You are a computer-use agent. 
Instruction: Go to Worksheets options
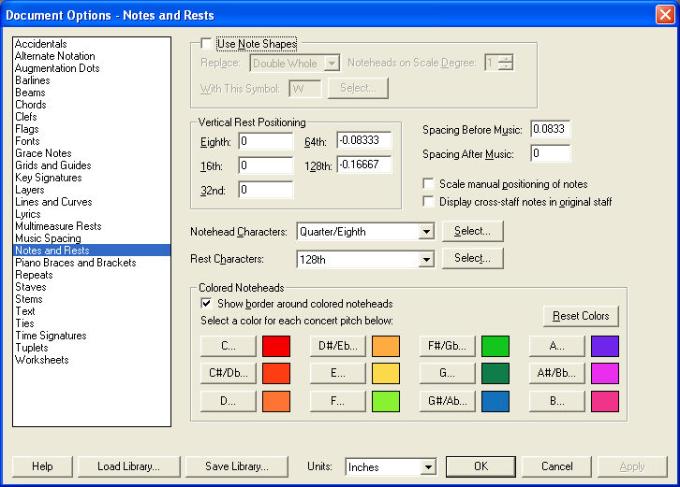tap(42, 360)
